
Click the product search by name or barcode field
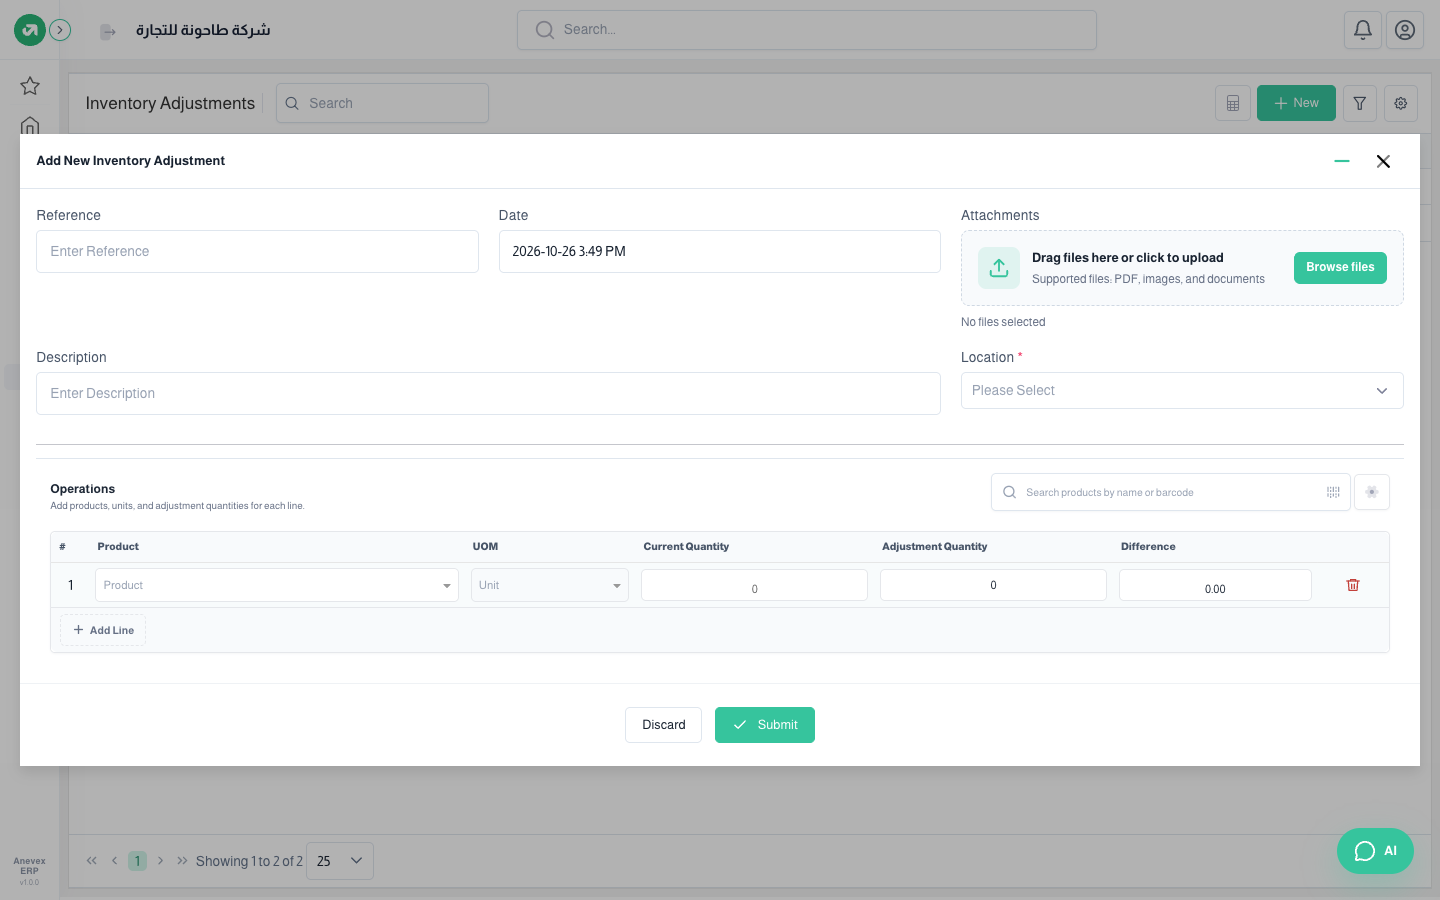pos(1171,492)
